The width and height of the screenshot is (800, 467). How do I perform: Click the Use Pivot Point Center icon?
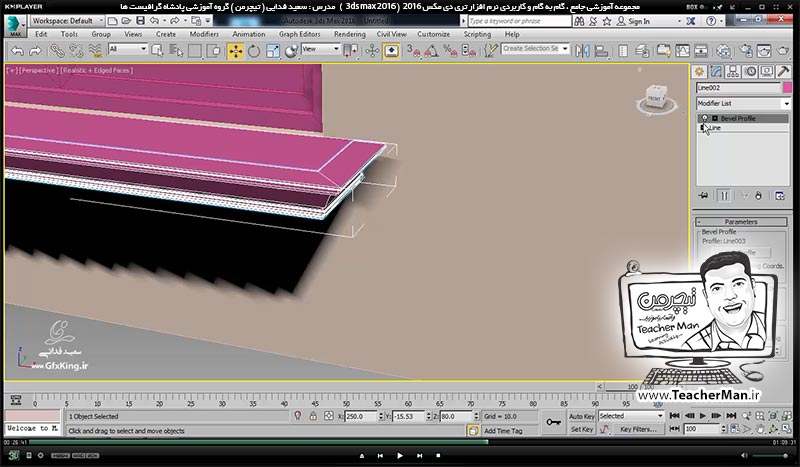point(351,51)
